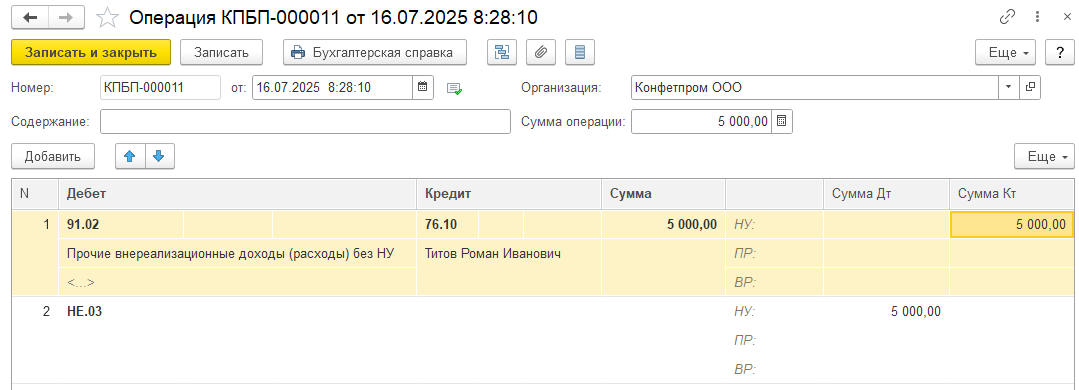Expand the table Еще menu
Viewport: 1079px width, 390px height.
point(1044,156)
